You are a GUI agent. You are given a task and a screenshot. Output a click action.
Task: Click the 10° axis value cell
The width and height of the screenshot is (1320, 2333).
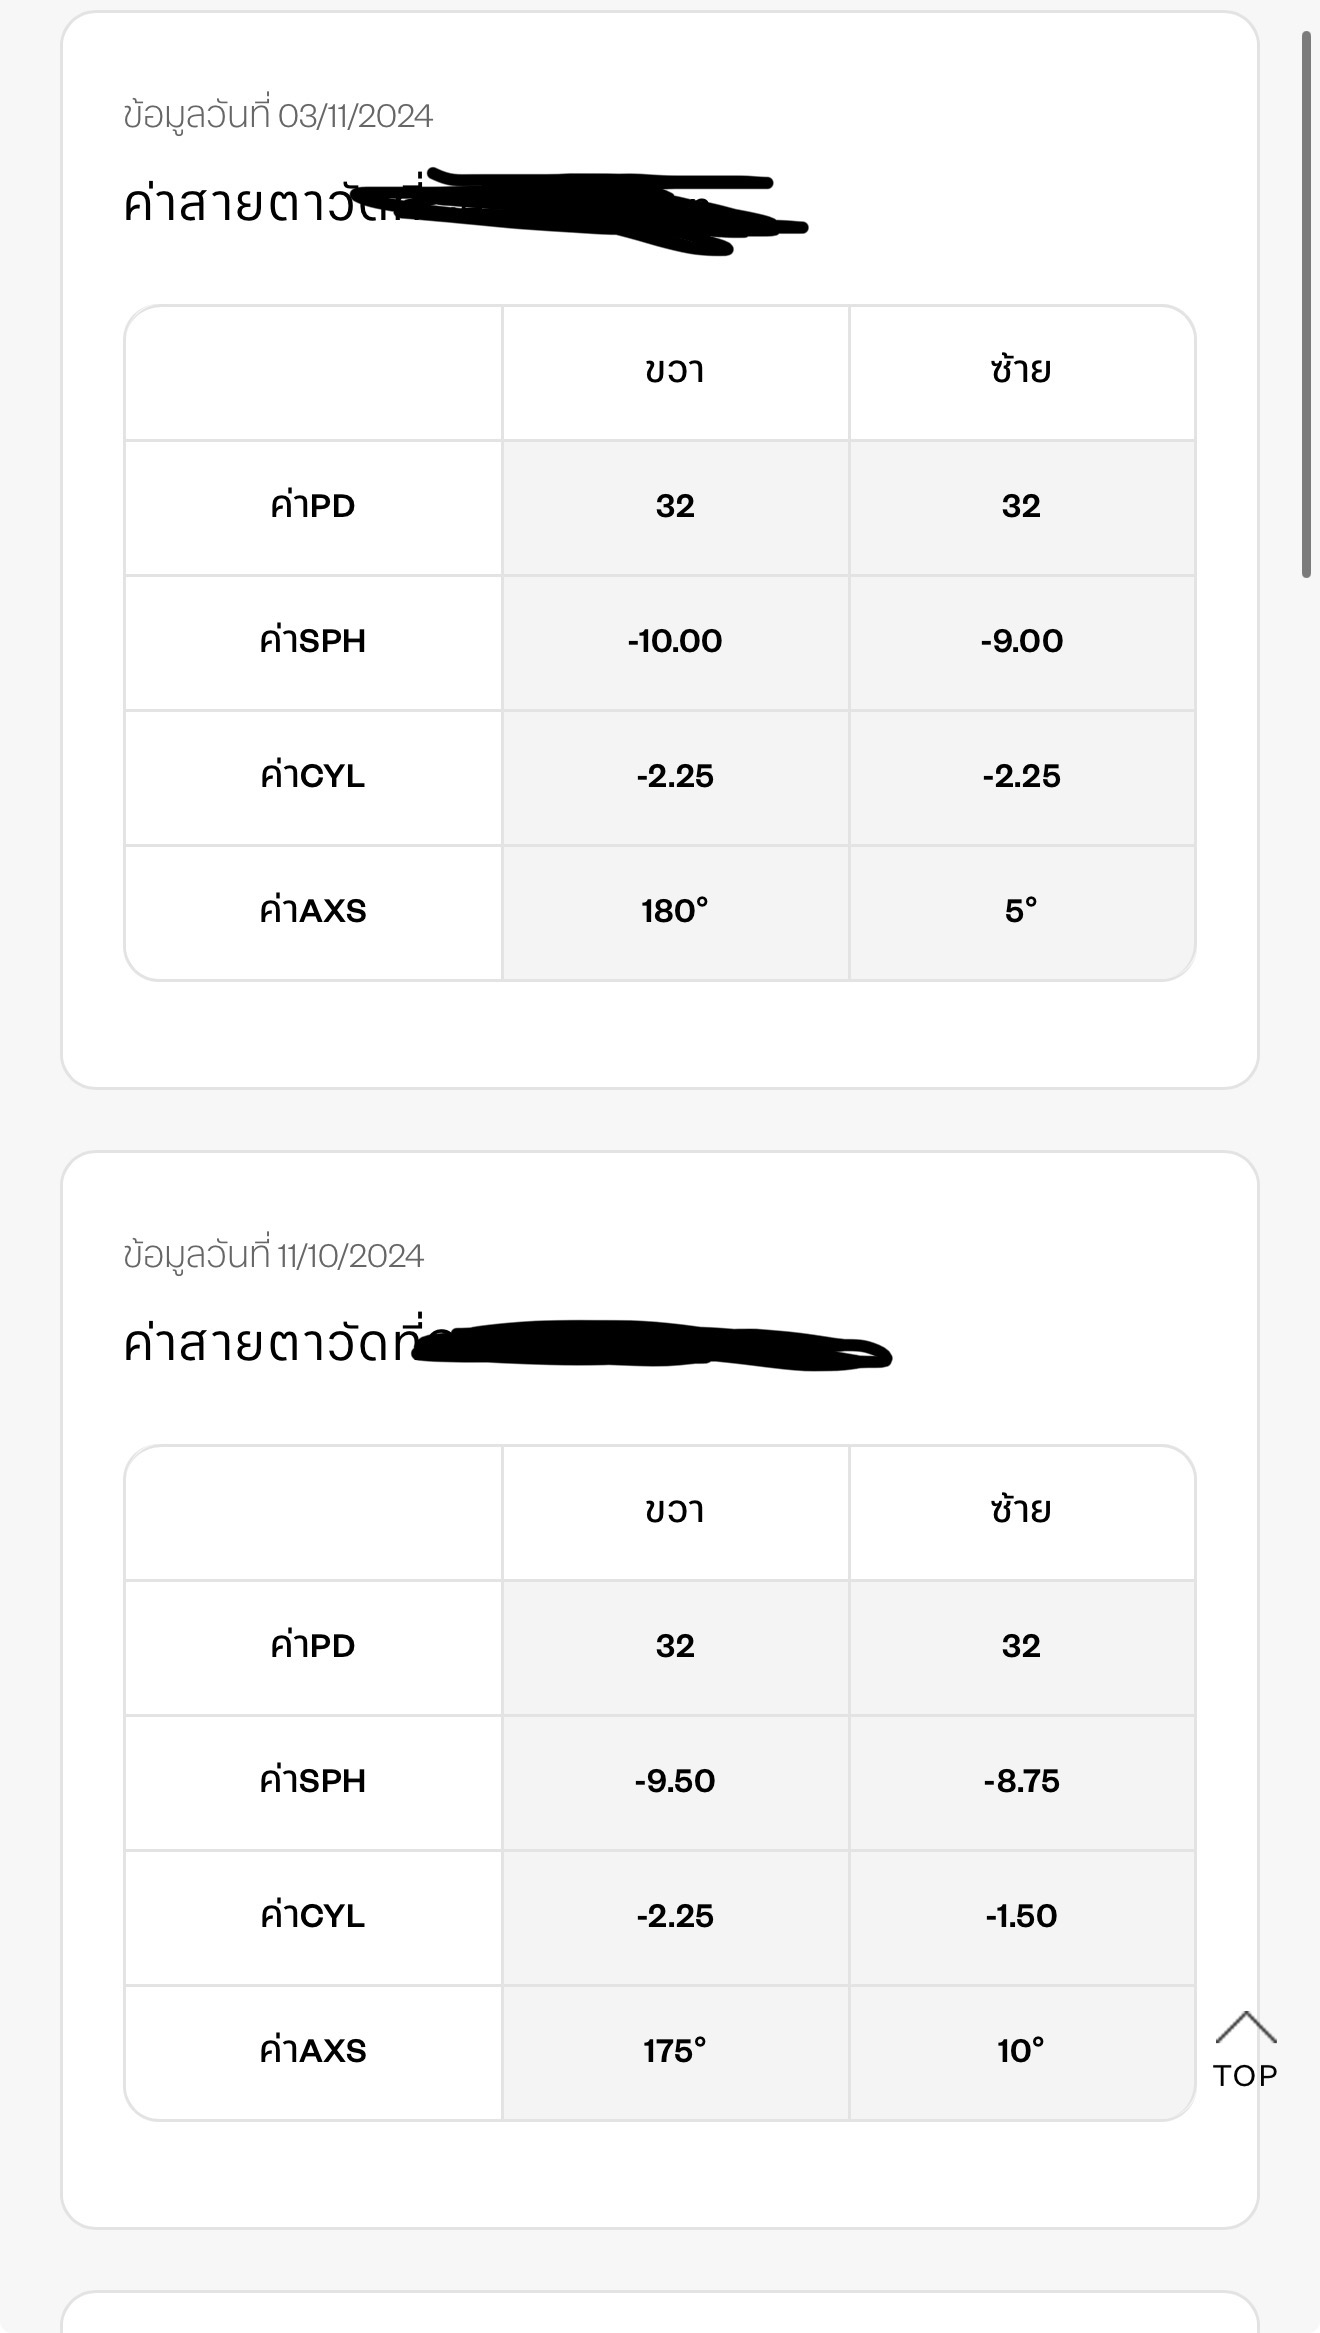click(1021, 2051)
